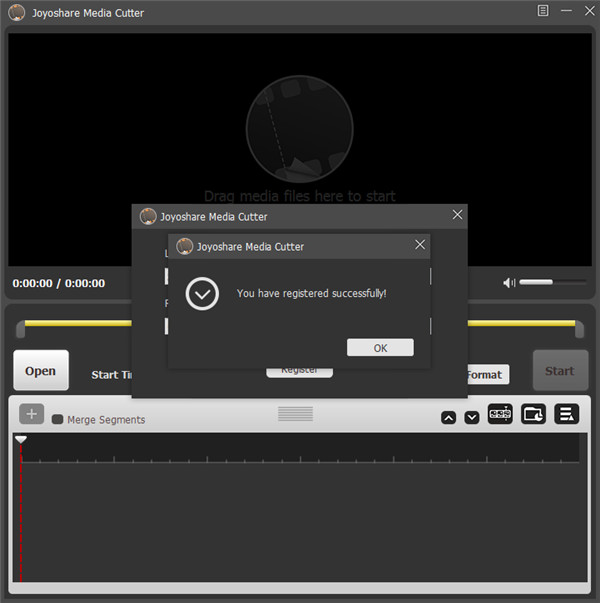Screen dimensions: 600x603
Task: Click the white timeline playhead marker
Action: 20,439
